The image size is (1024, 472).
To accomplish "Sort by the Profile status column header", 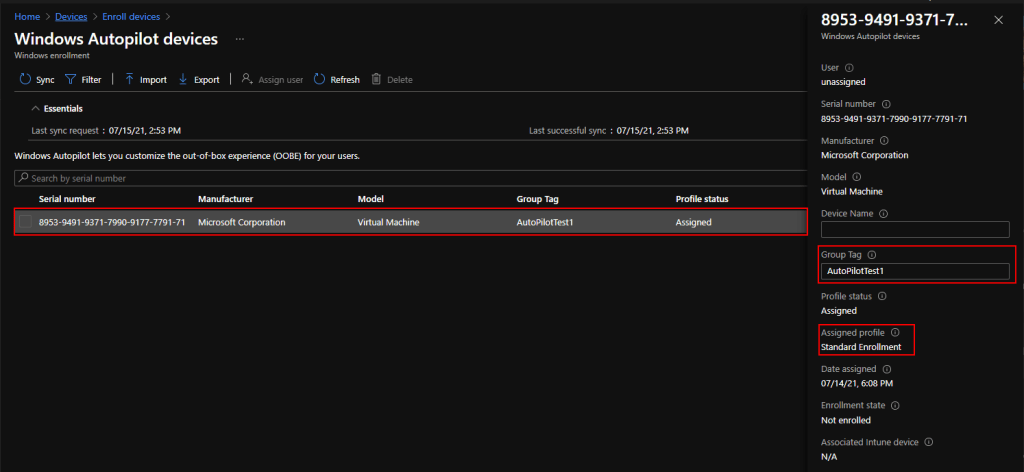I will 702,199.
